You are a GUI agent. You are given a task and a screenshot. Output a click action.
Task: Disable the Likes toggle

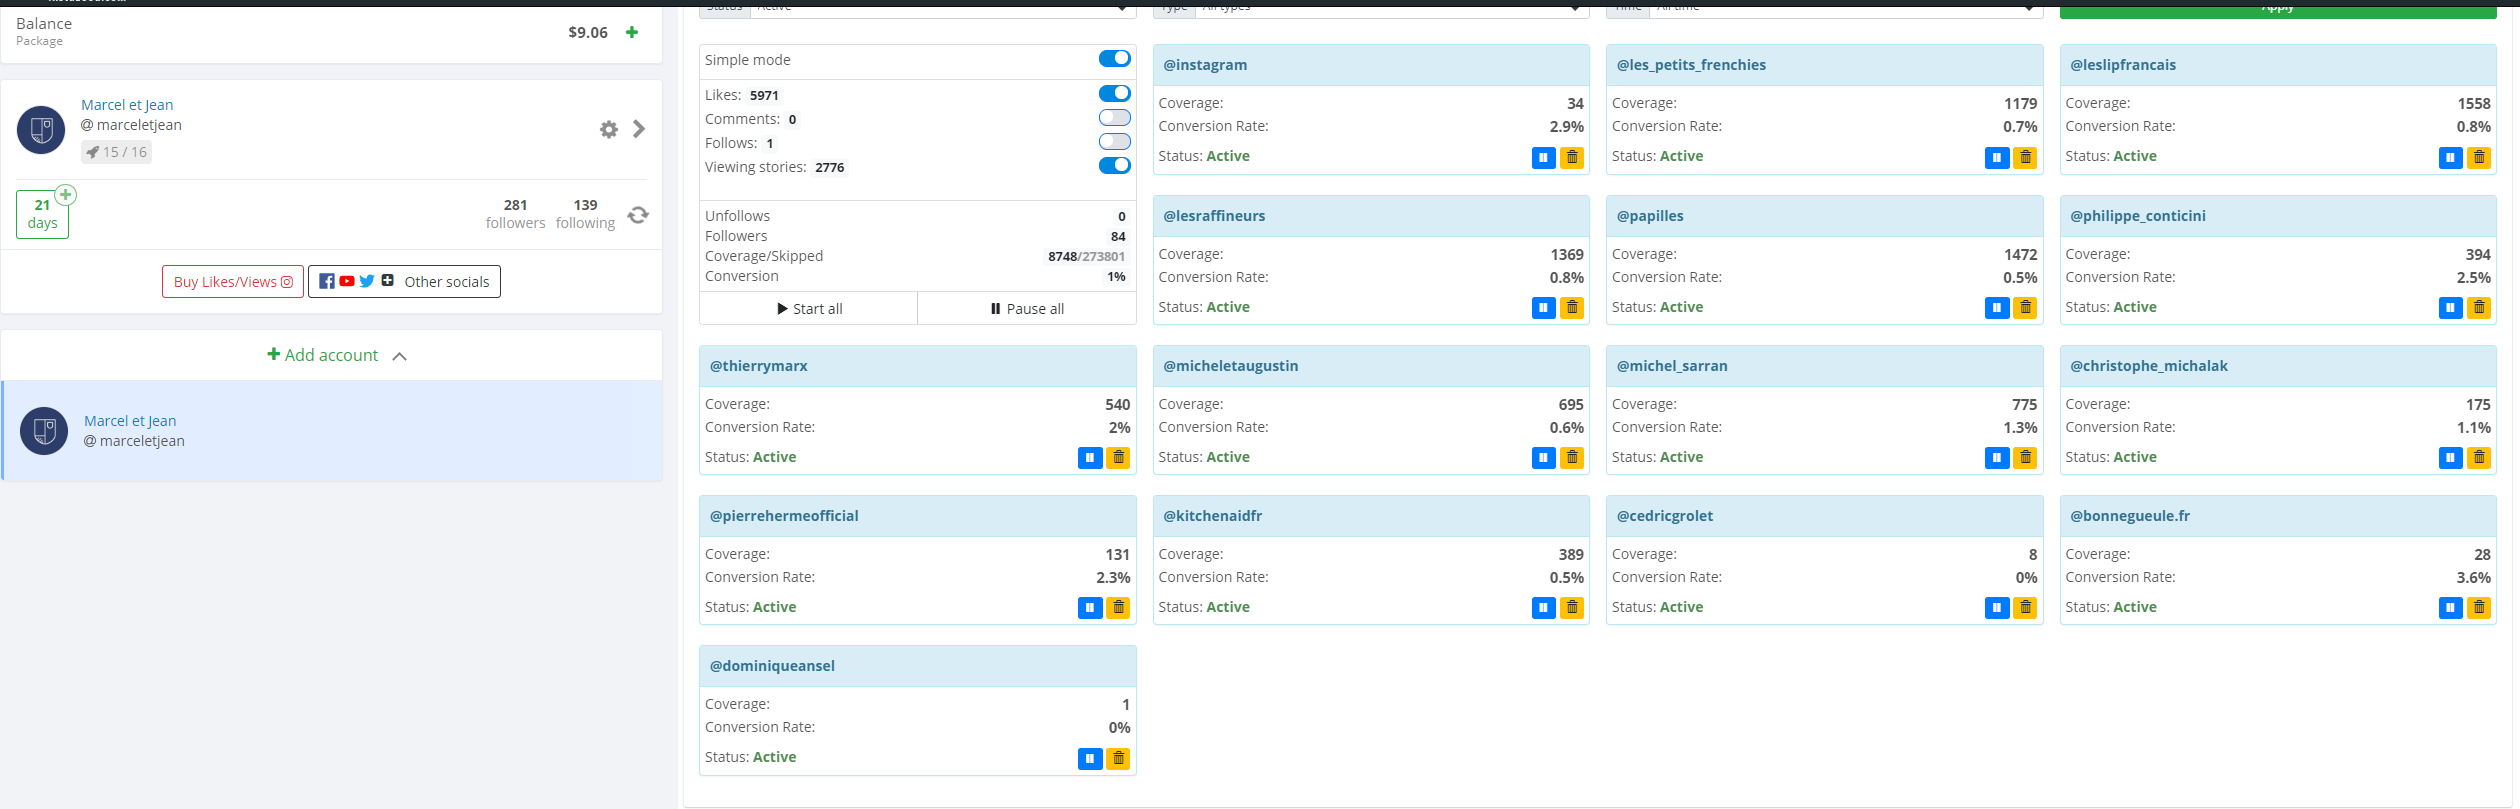tap(1114, 94)
